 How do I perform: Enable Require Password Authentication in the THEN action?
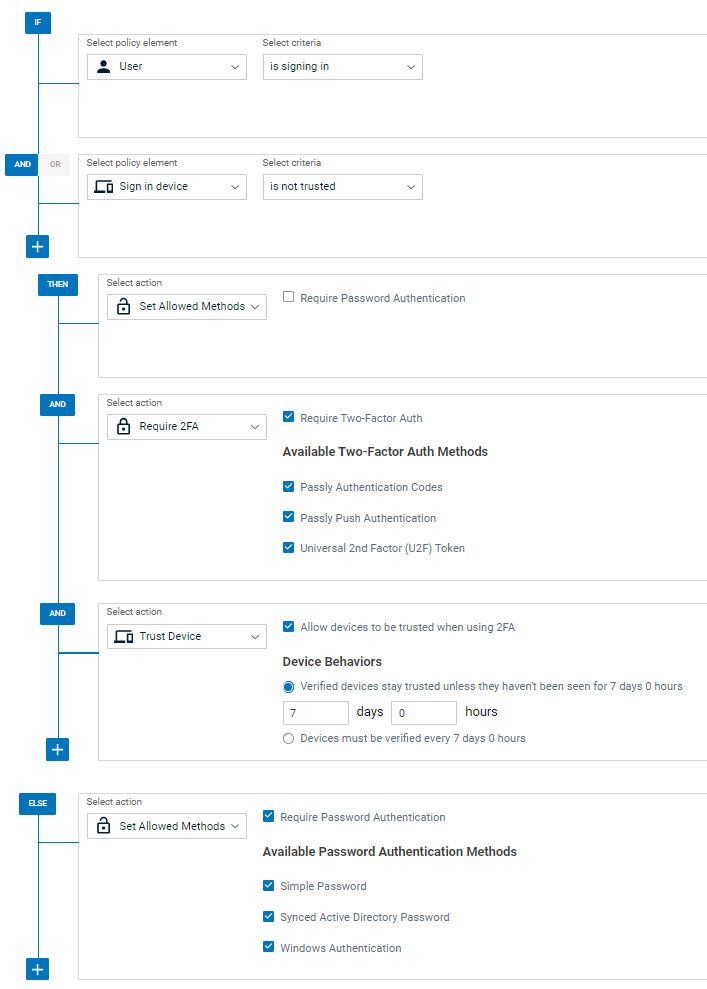289,298
